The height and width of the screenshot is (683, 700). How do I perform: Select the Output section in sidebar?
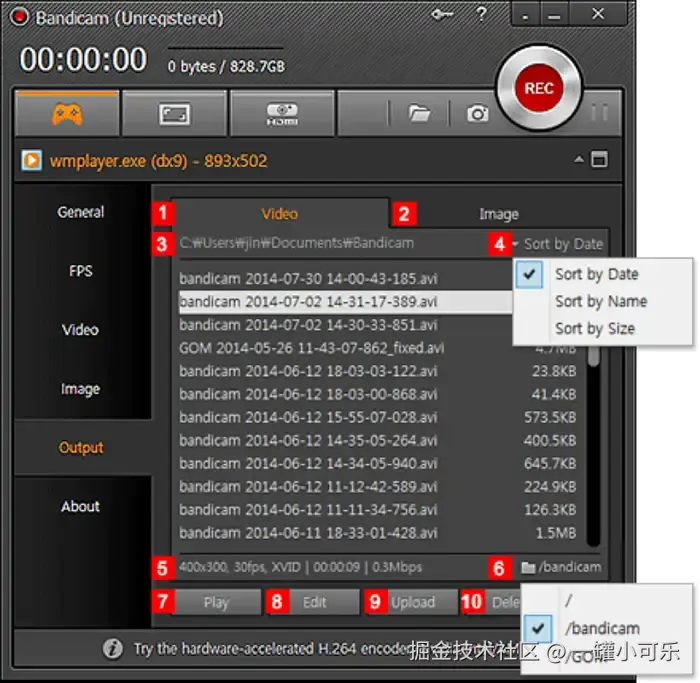(81, 447)
